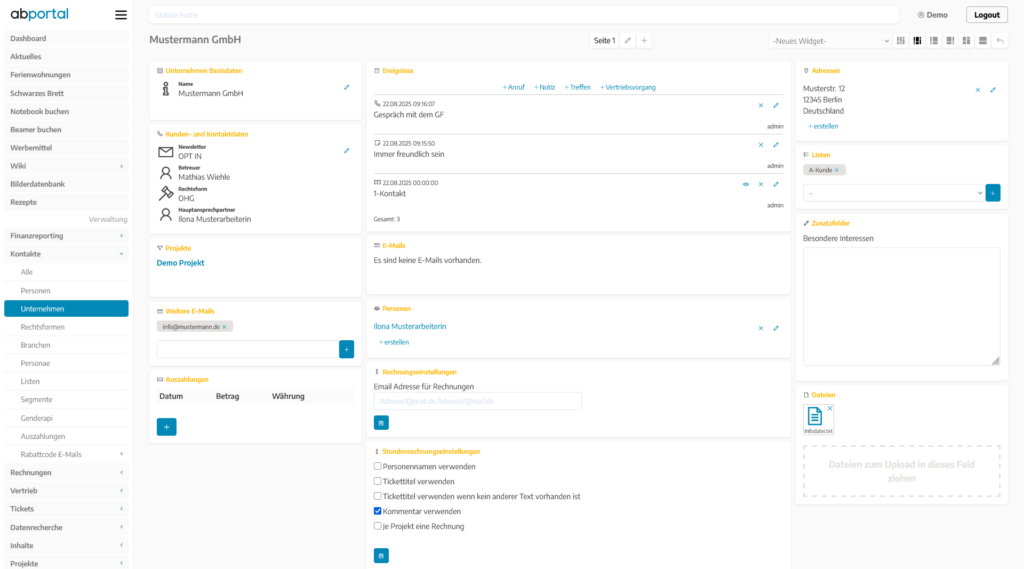Tick 'Je Projekt eine Rechnung' checkbox
Image resolution: width=1024 pixels, height=569 pixels.
point(378,526)
